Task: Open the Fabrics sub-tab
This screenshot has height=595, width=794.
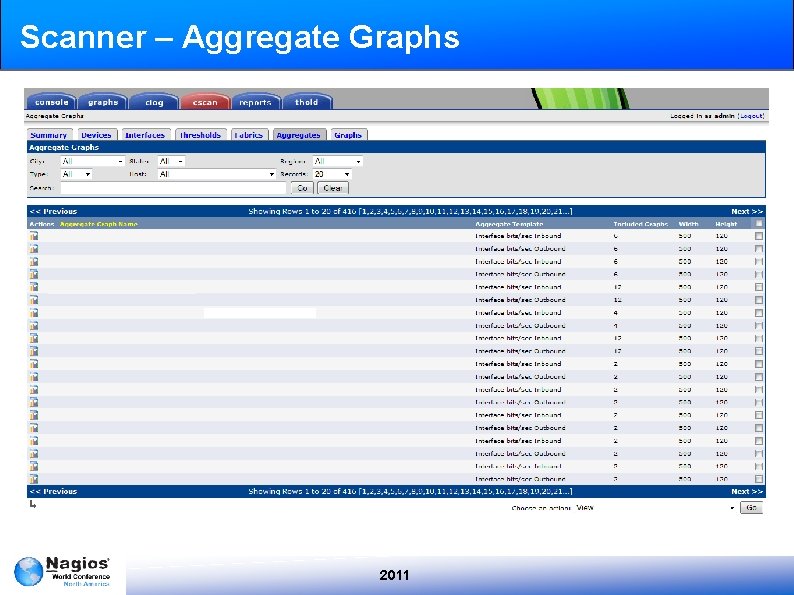Action: click(249, 135)
